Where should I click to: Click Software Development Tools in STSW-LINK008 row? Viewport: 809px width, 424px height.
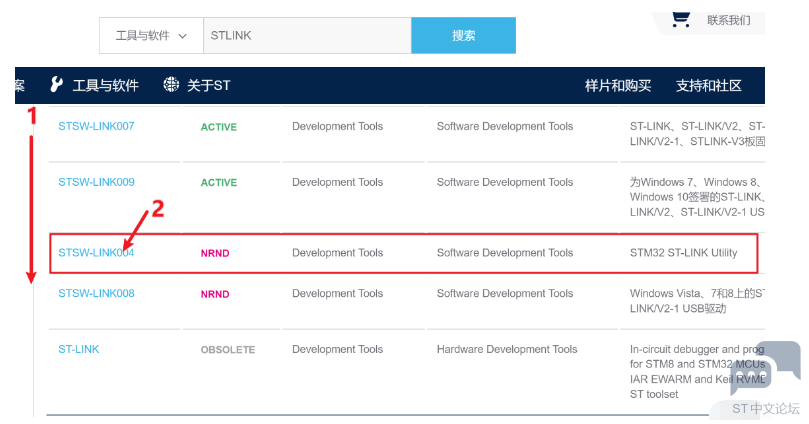pyautogui.click(x=505, y=293)
